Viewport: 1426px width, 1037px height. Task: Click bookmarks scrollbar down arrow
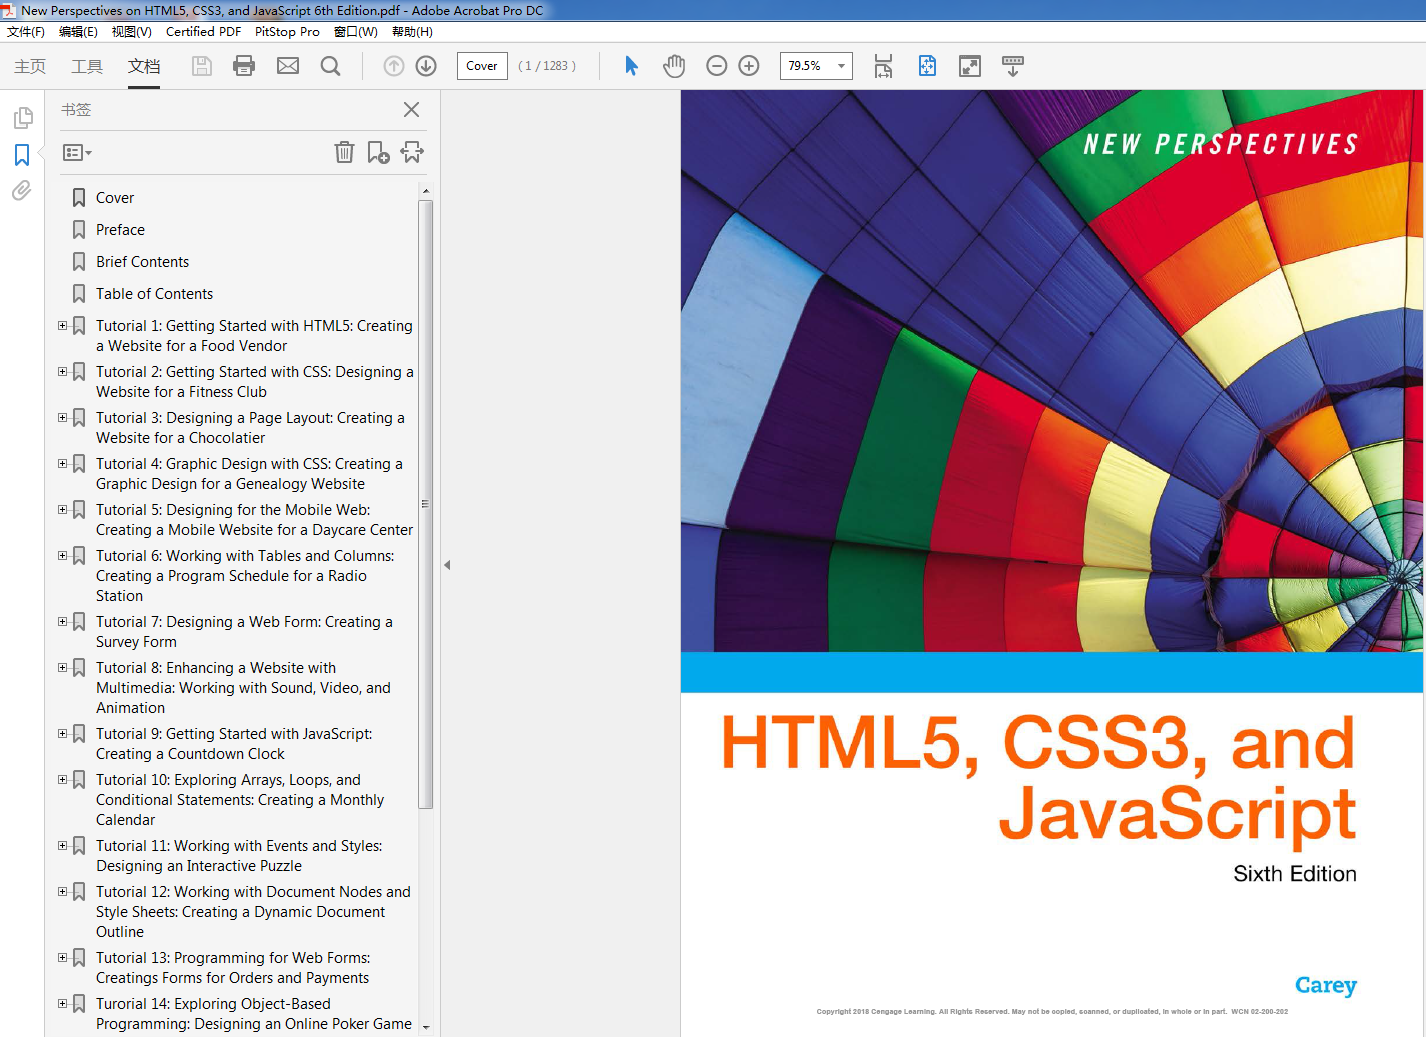426,1027
